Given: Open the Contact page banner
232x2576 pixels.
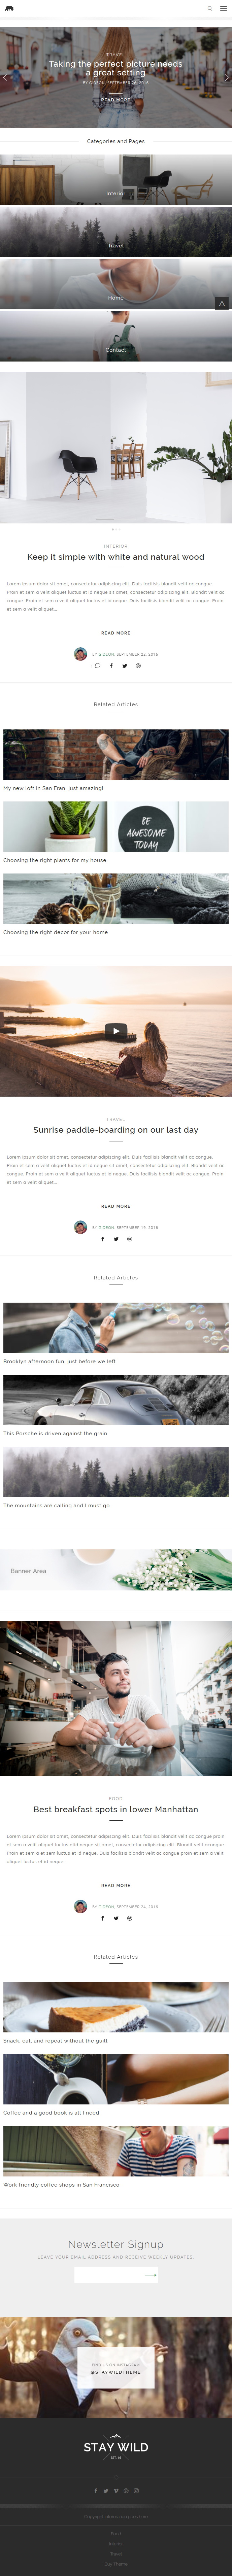Looking at the screenshot, I should pyautogui.click(x=116, y=335).
